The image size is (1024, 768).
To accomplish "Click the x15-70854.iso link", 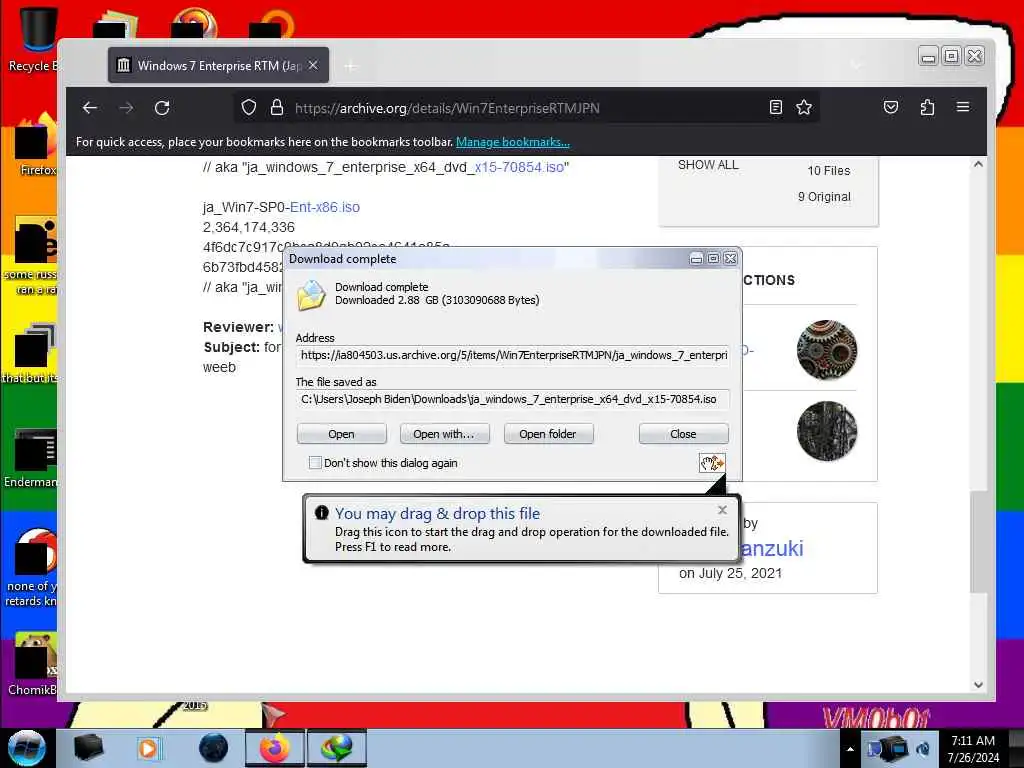I will click(519, 167).
